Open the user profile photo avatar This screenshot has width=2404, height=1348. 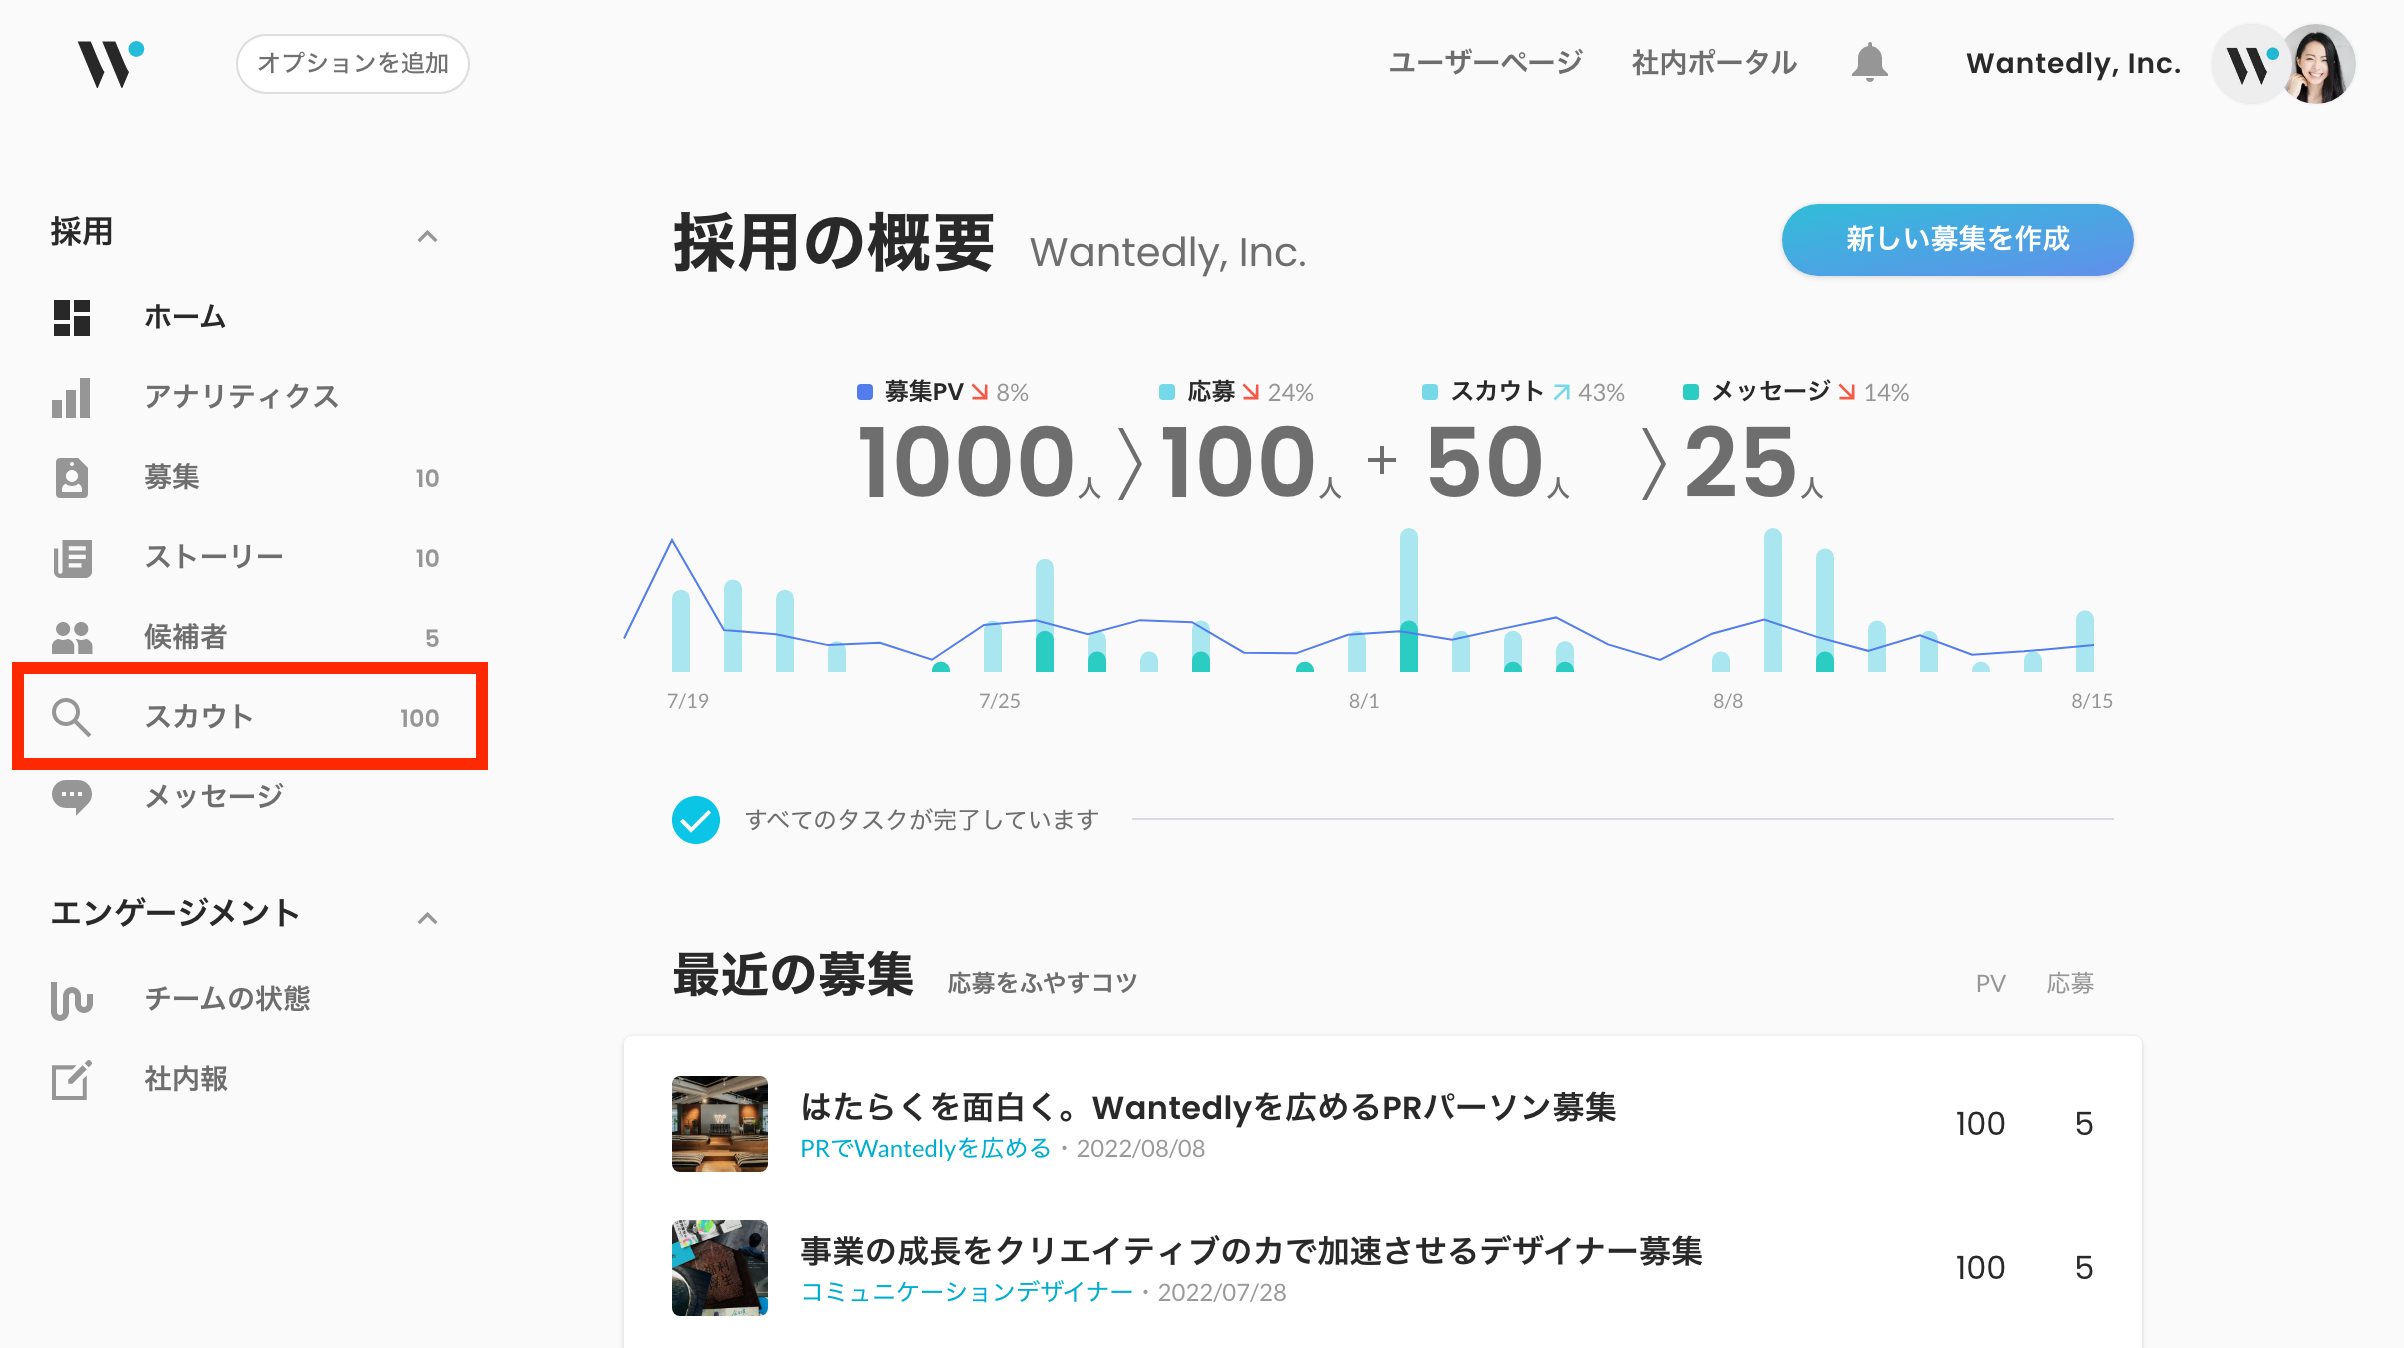coord(2318,64)
